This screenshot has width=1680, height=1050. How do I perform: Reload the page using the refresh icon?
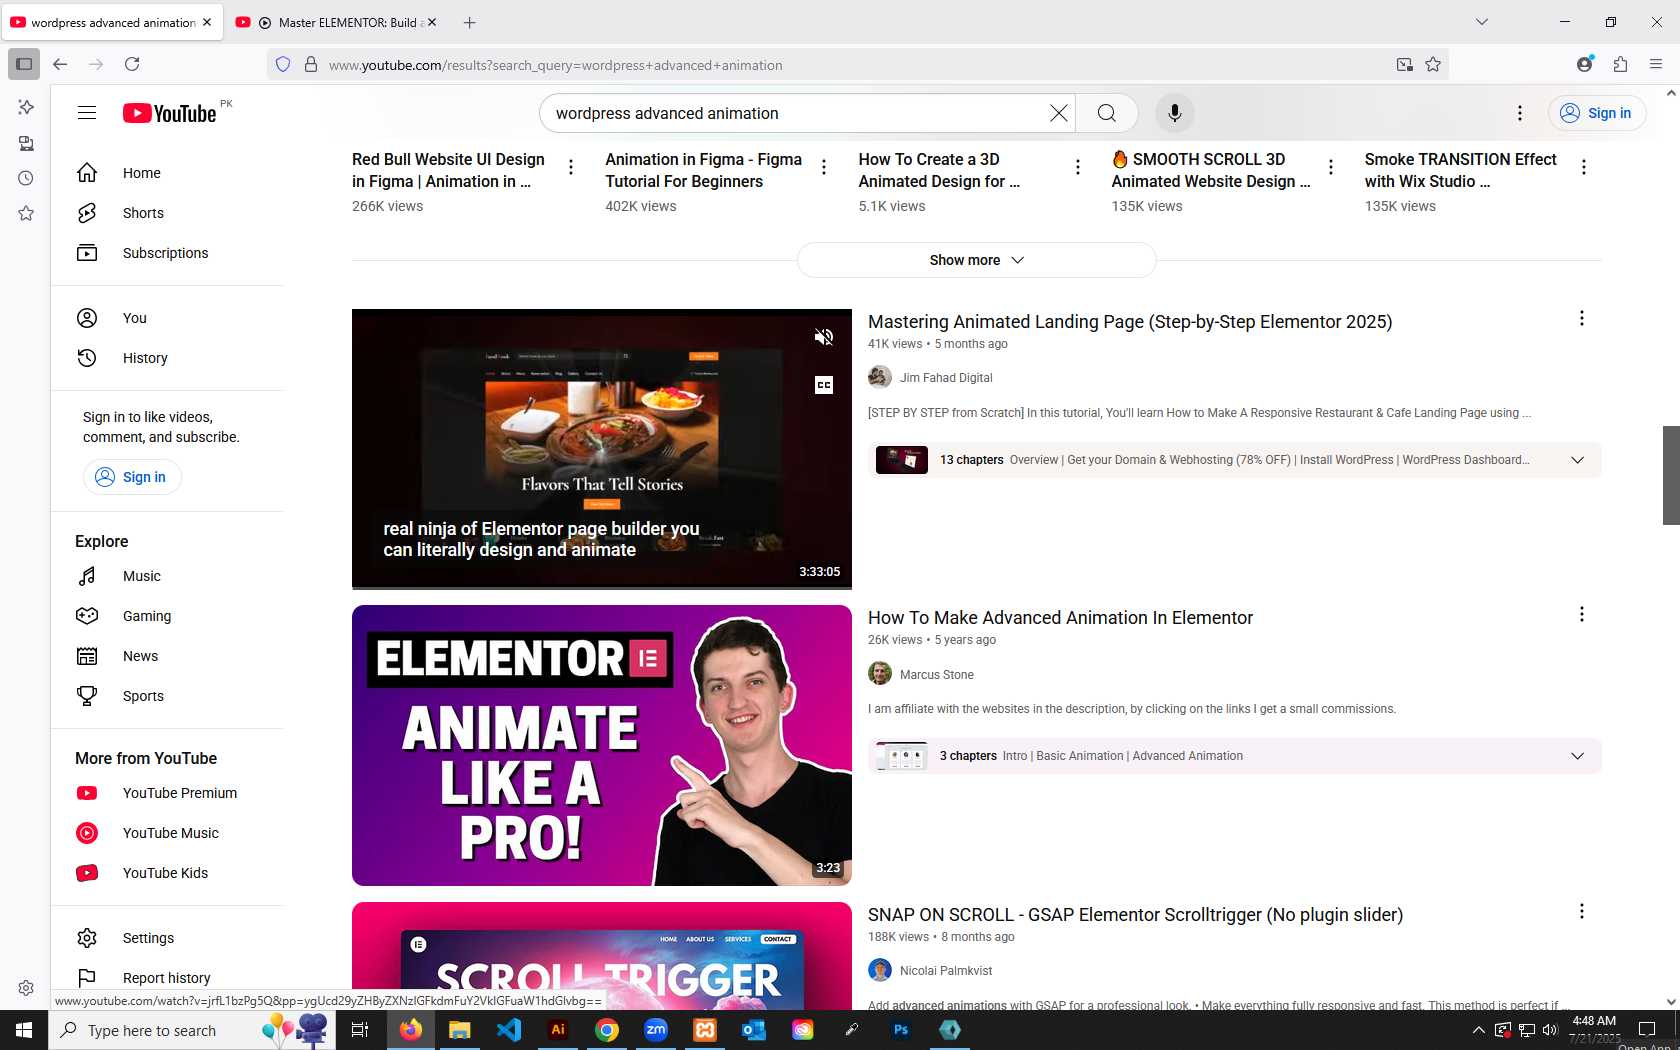(x=132, y=64)
